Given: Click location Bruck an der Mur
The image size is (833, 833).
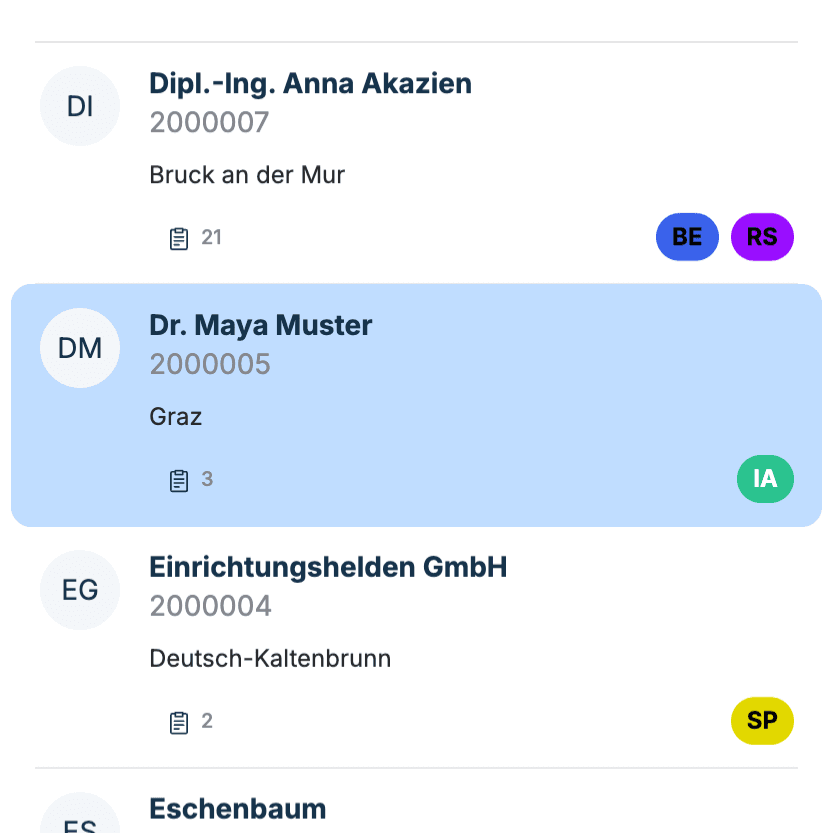Looking at the screenshot, I should 247,175.
